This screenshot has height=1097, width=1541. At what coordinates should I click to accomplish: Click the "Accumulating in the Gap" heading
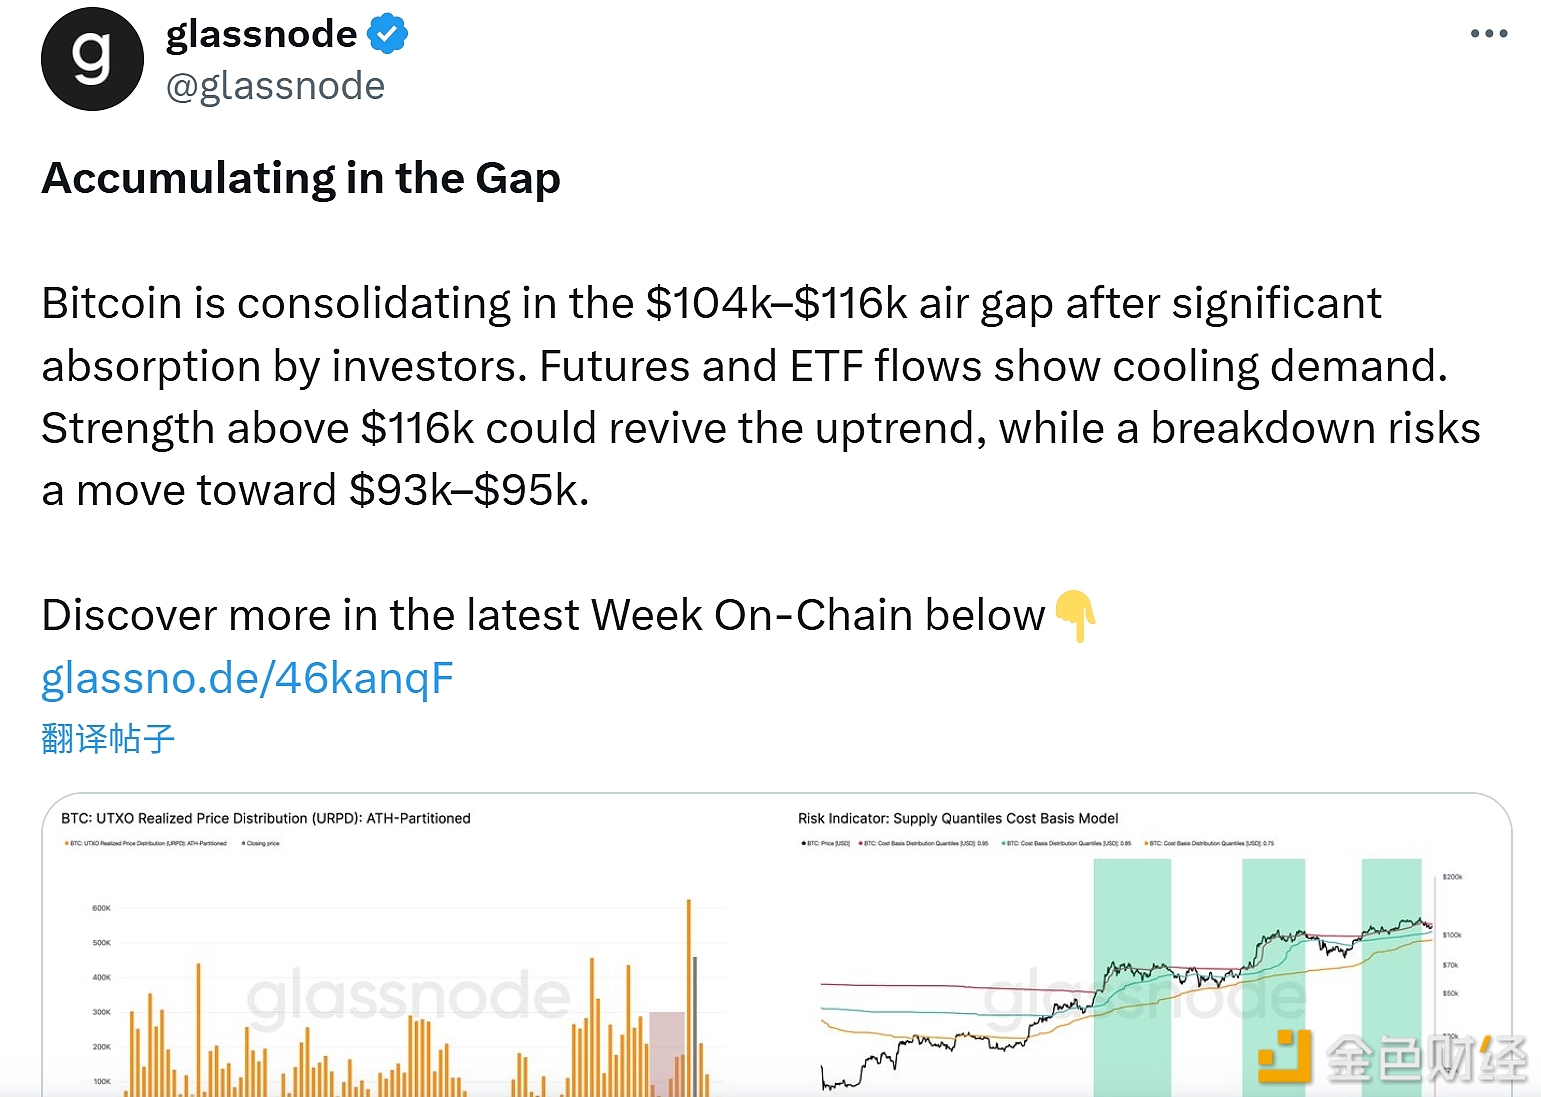(x=301, y=178)
